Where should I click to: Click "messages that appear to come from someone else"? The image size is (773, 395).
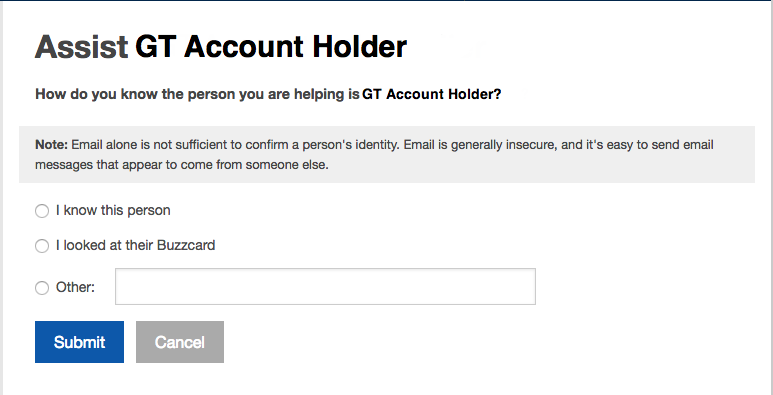[x=182, y=165]
